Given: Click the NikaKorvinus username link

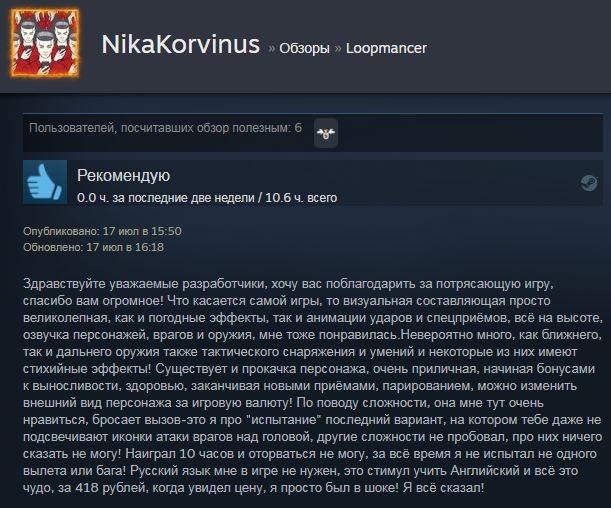Looking at the screenshot, I should pos(180,44).
